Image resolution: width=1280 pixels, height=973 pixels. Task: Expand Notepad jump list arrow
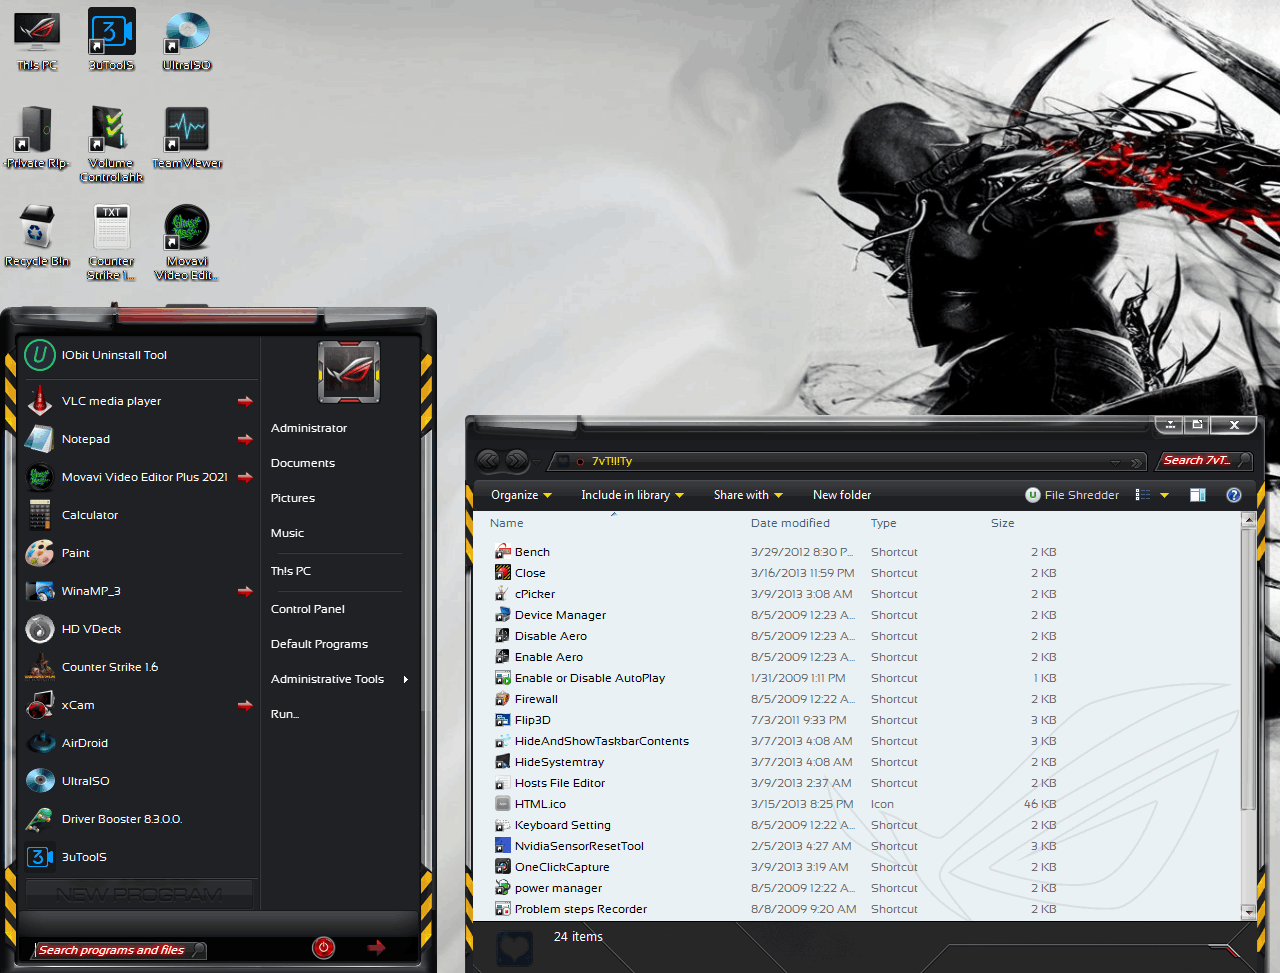245,439
